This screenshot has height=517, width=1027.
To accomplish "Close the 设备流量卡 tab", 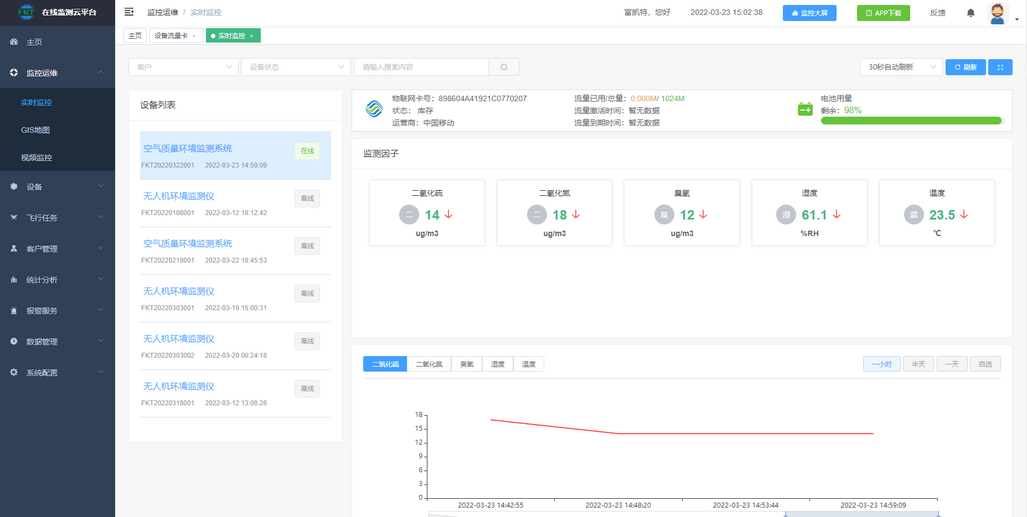I will point(194,36).
